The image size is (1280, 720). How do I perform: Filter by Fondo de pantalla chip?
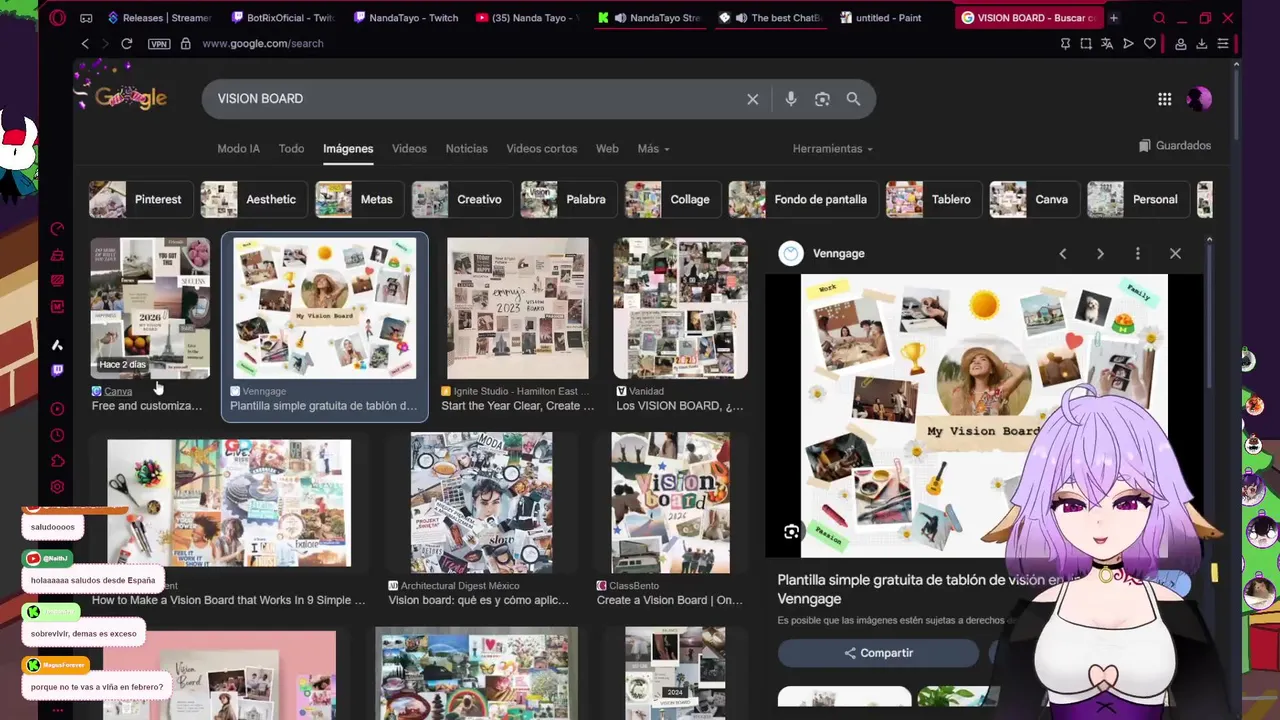802,200
